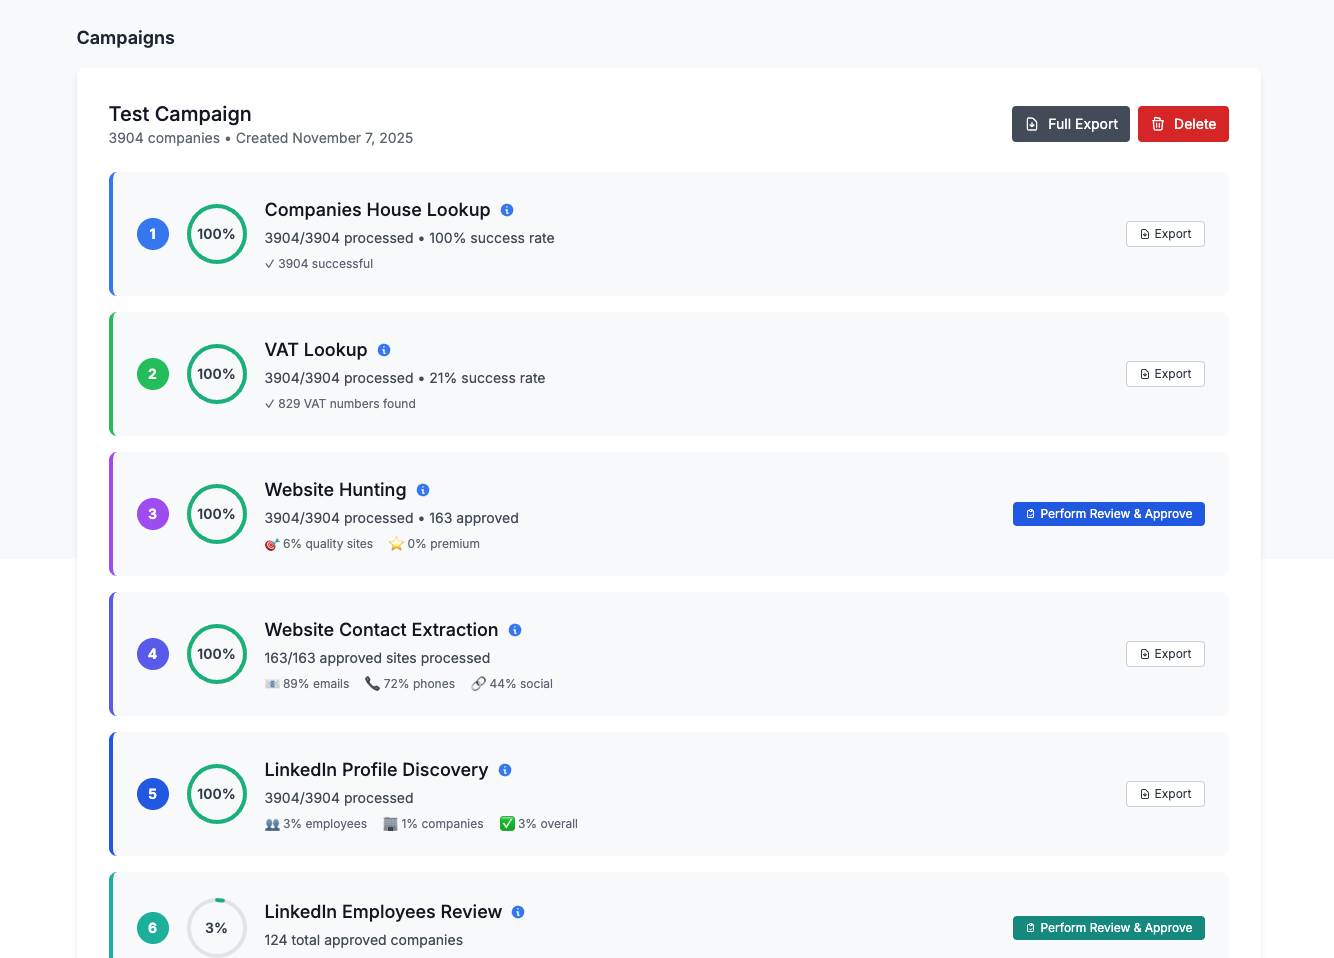Delete the Test Campaign
The image size is (1334, 958).
[x=1183, y=124]
